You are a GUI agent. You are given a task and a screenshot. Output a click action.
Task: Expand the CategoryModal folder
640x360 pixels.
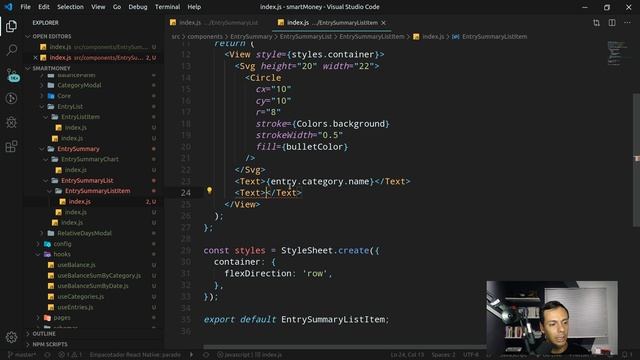click(94, 85)
